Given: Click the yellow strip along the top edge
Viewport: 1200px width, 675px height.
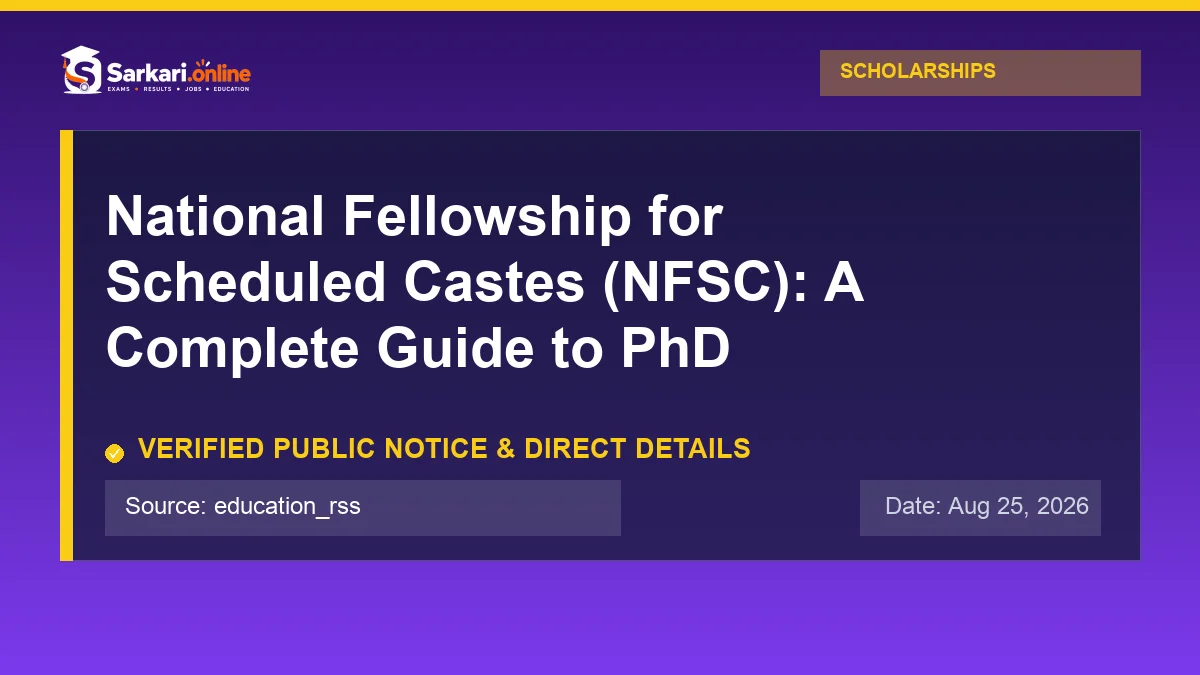Looking at the screenshot, I should pyautogui.click(x=600, y=5).
